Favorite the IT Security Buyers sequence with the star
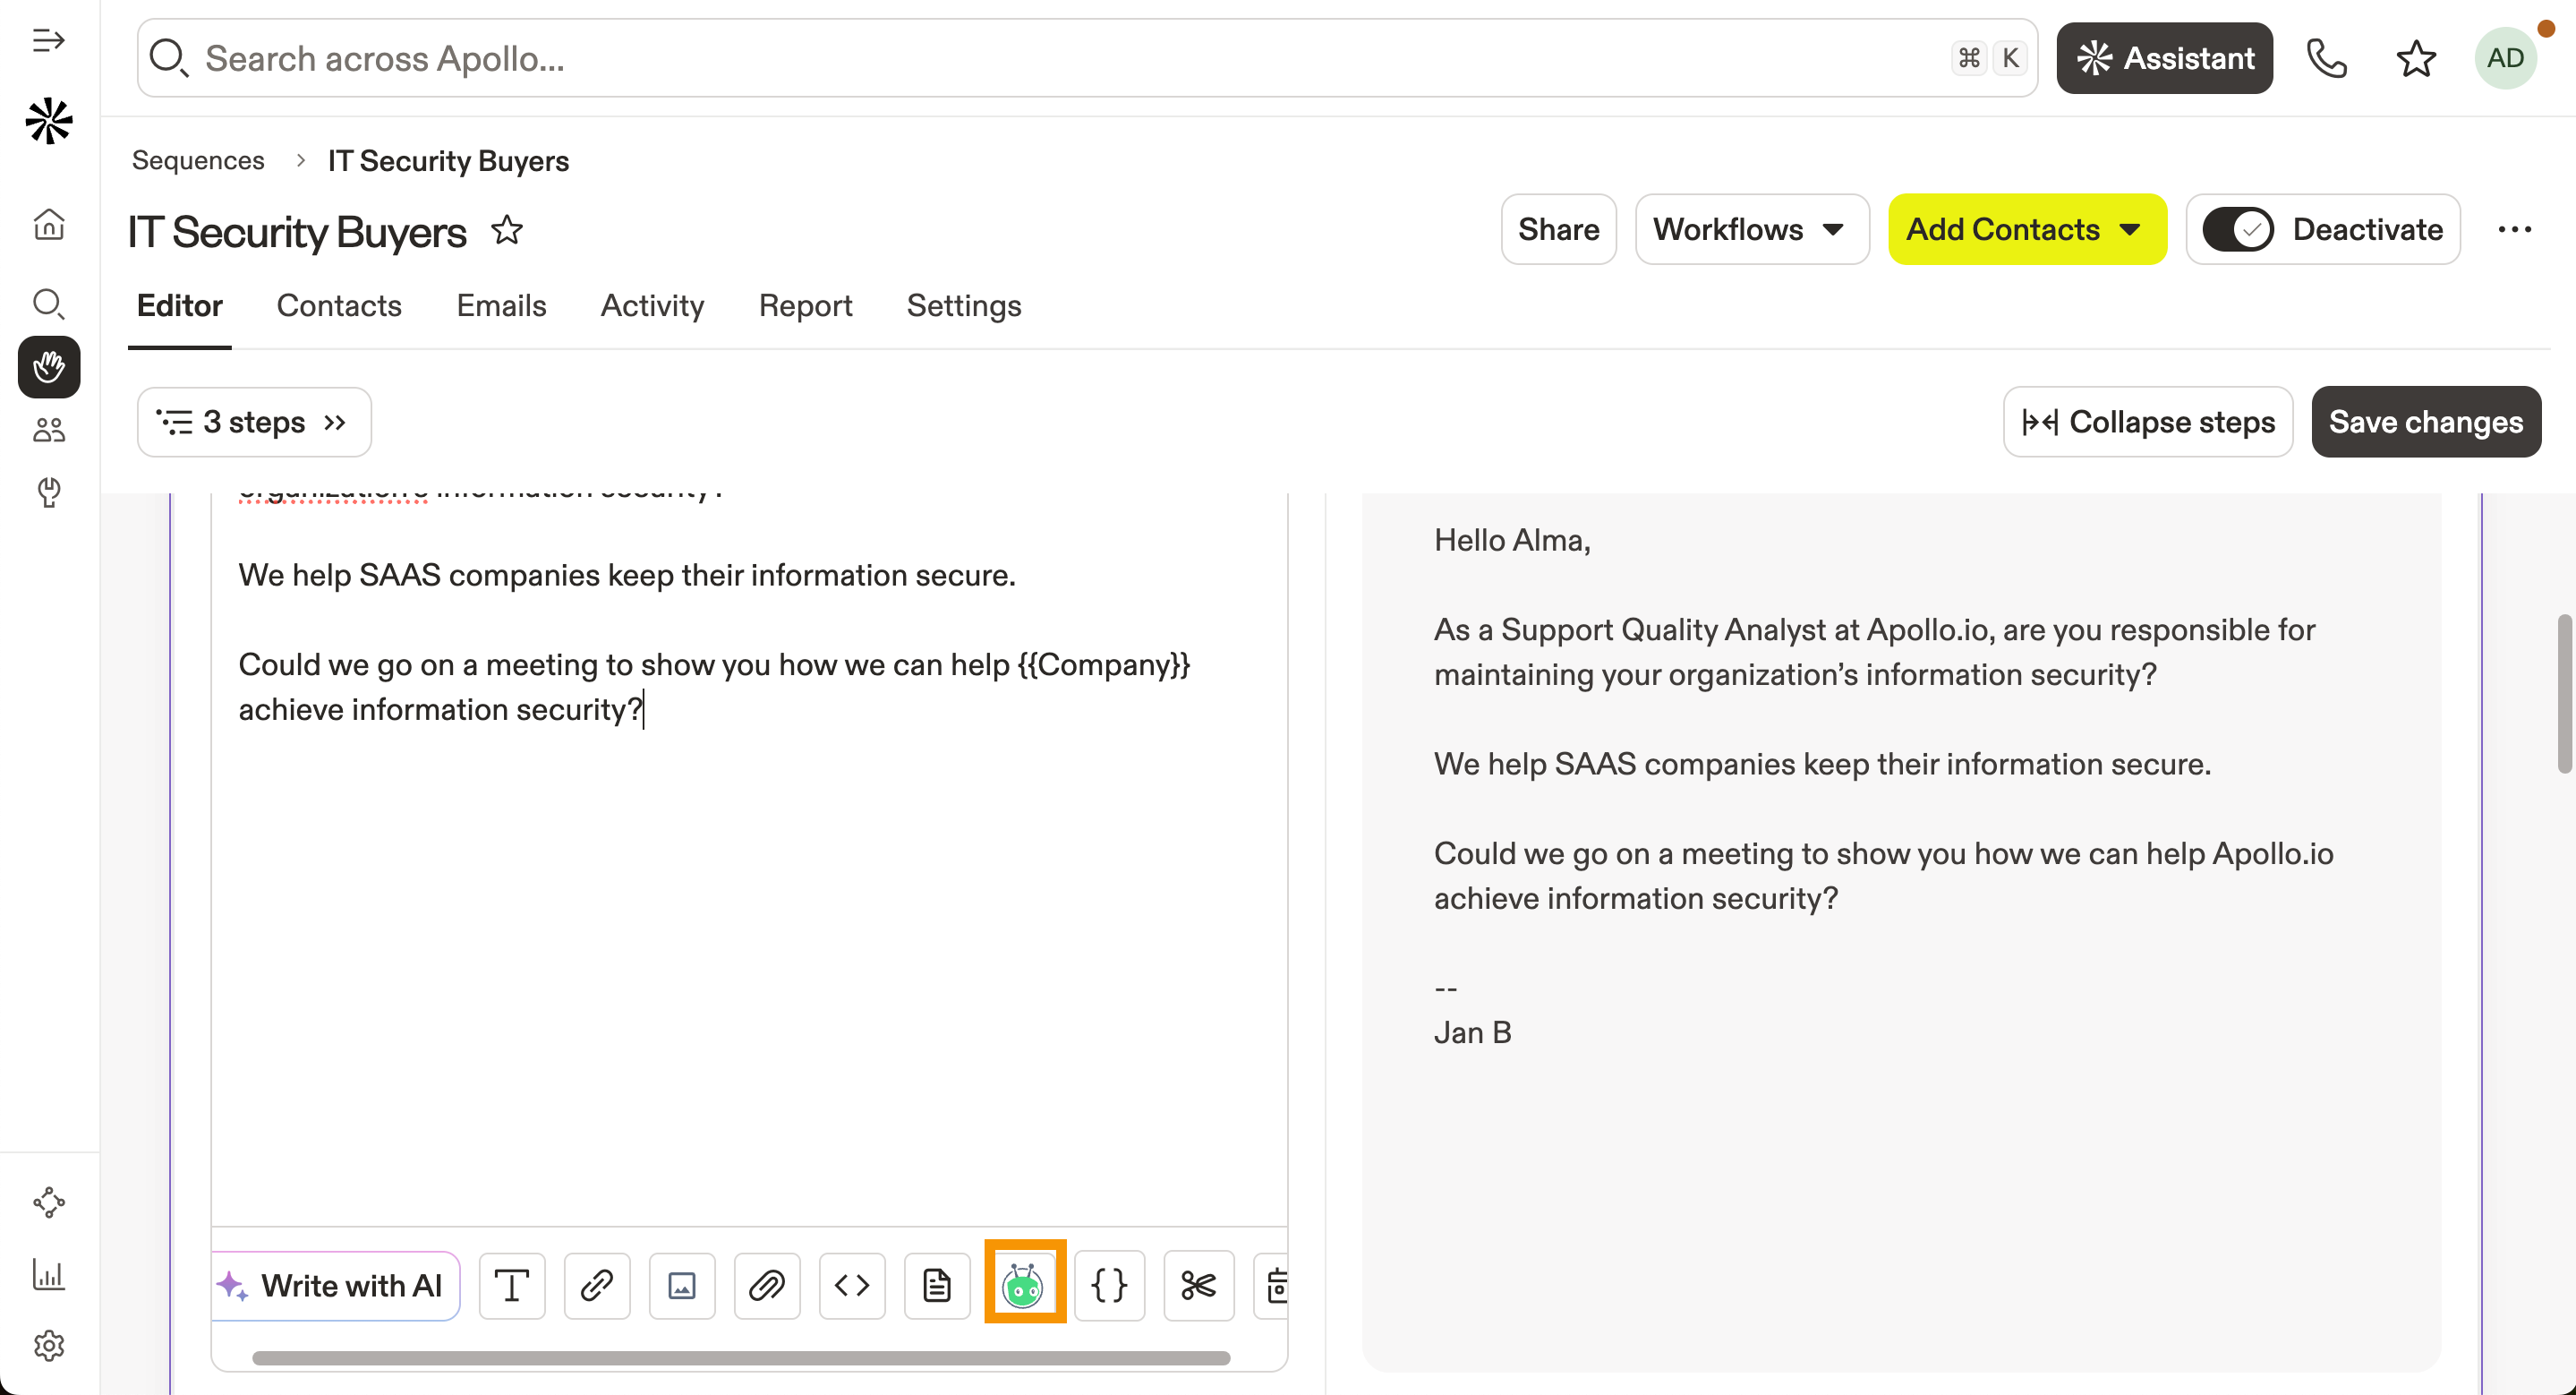 (507, 230)
